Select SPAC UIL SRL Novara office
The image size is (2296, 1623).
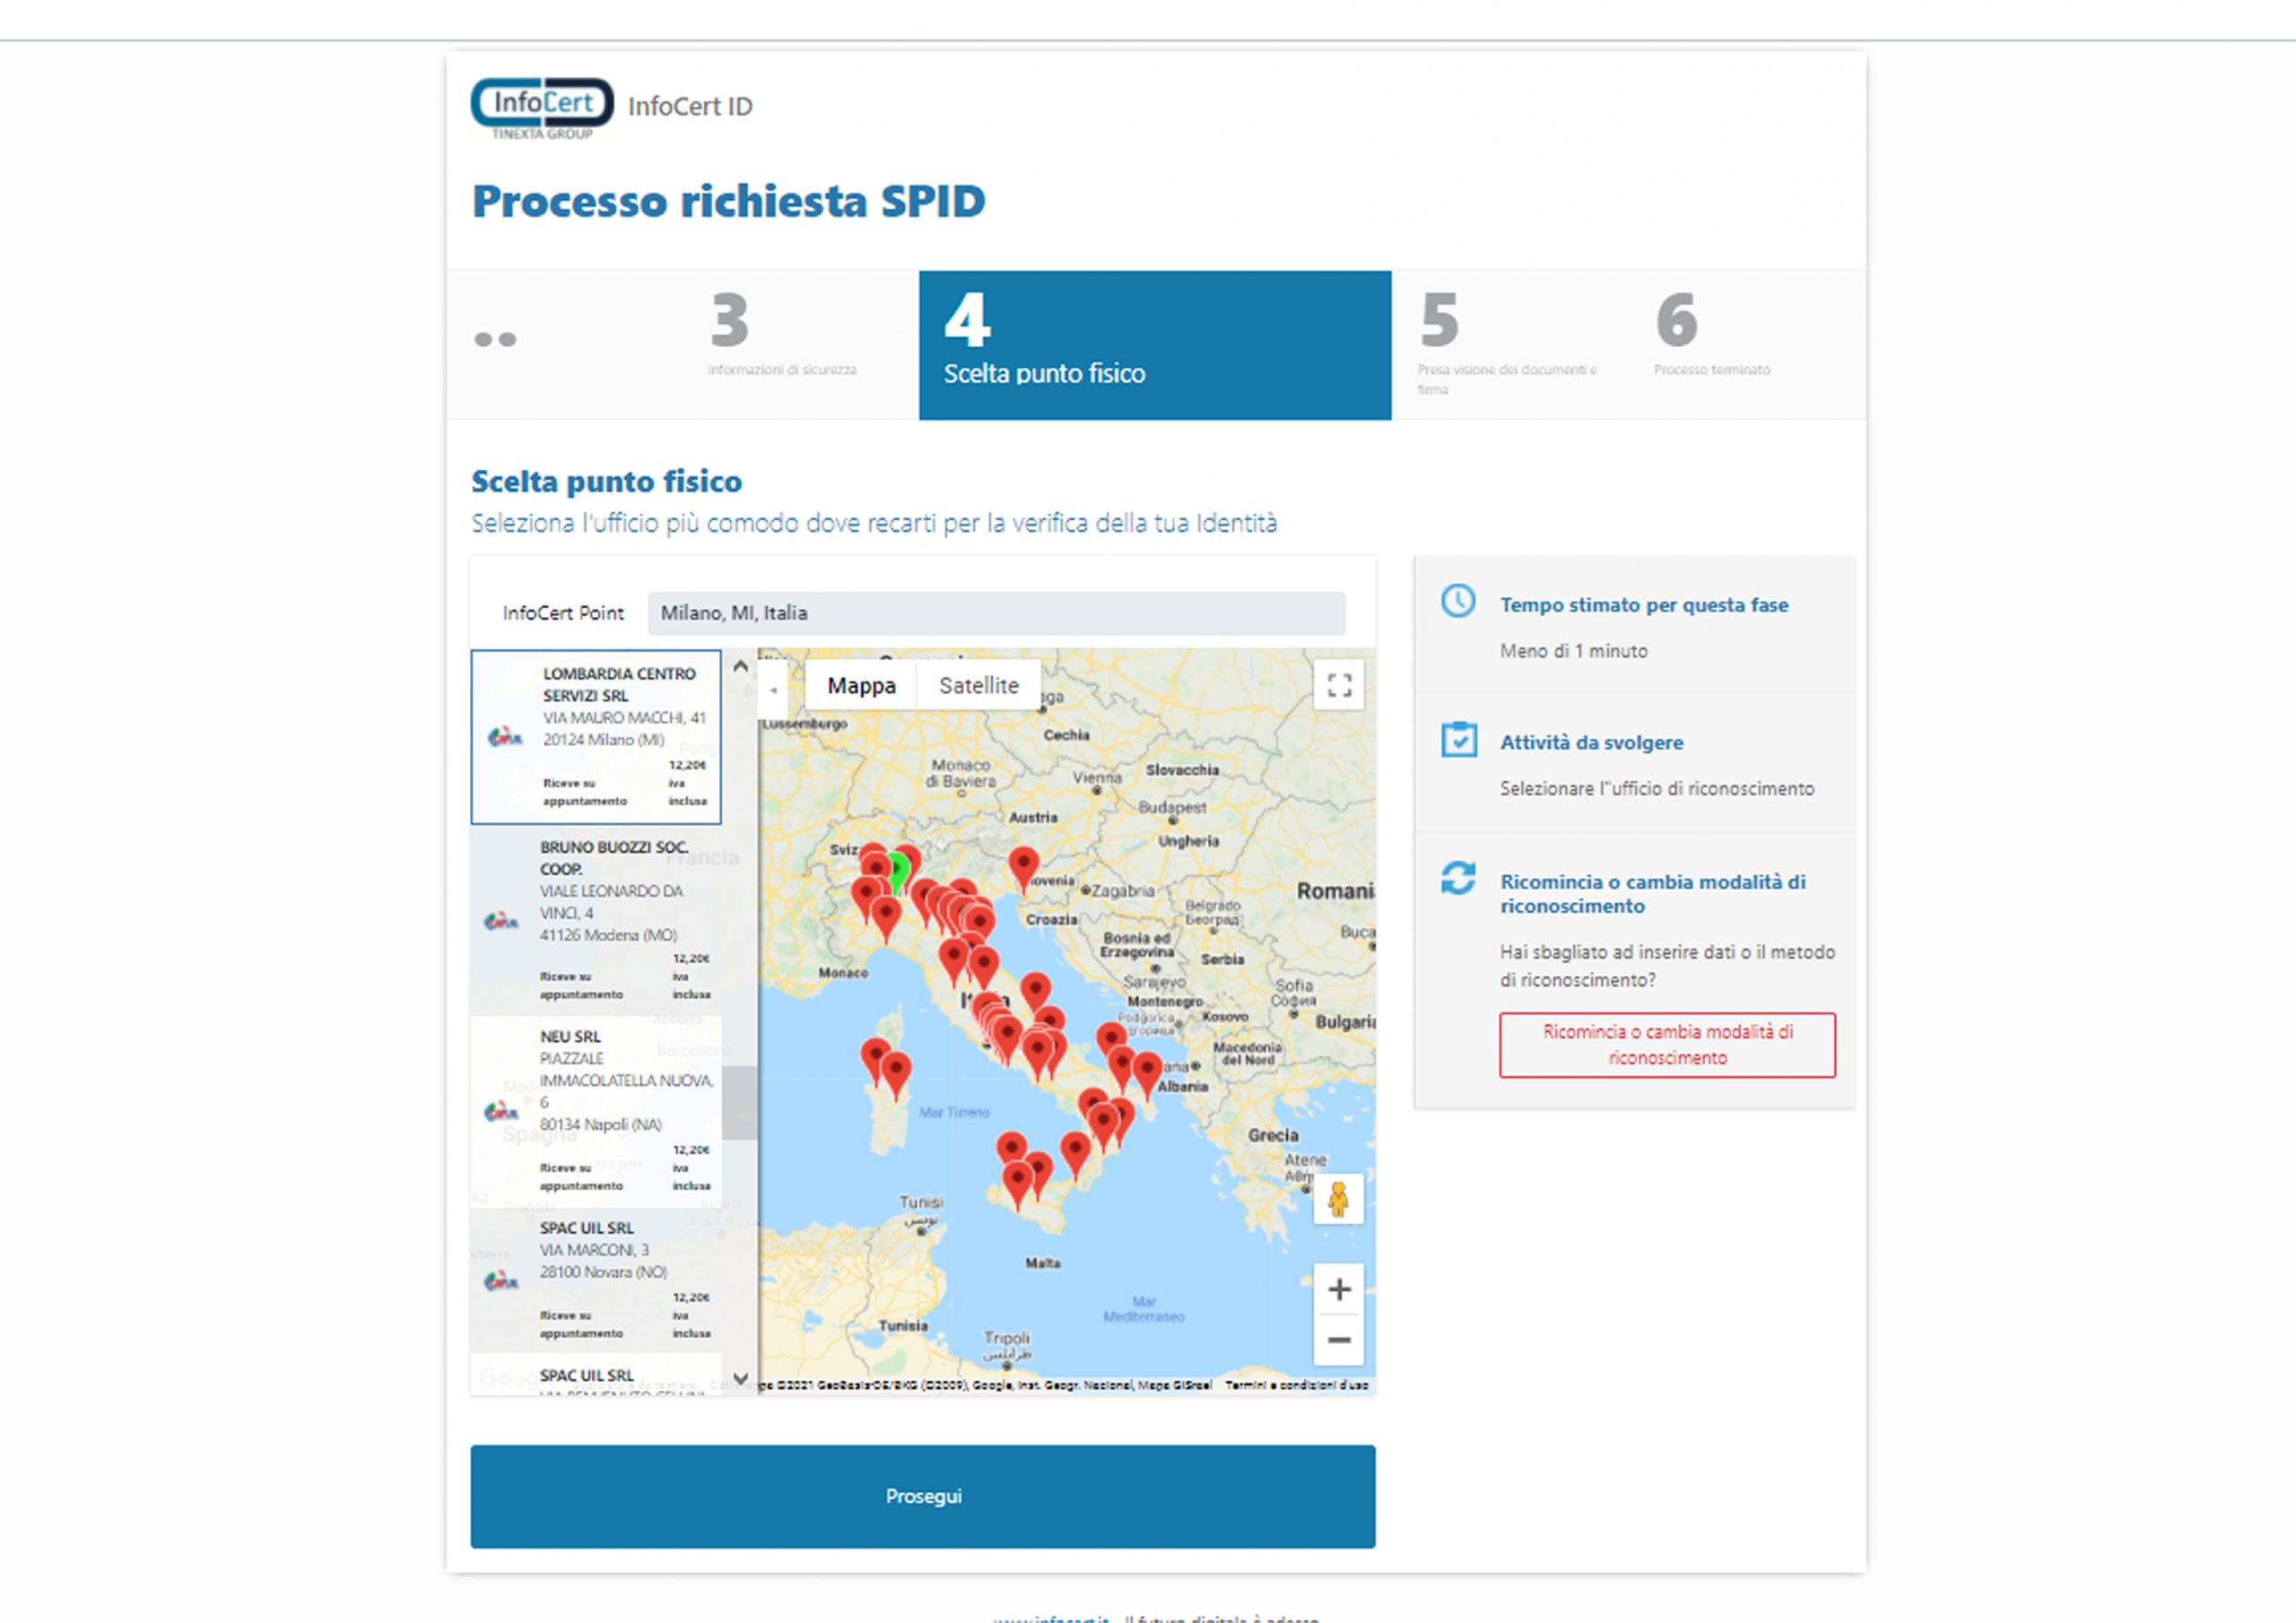(596, 1280)
